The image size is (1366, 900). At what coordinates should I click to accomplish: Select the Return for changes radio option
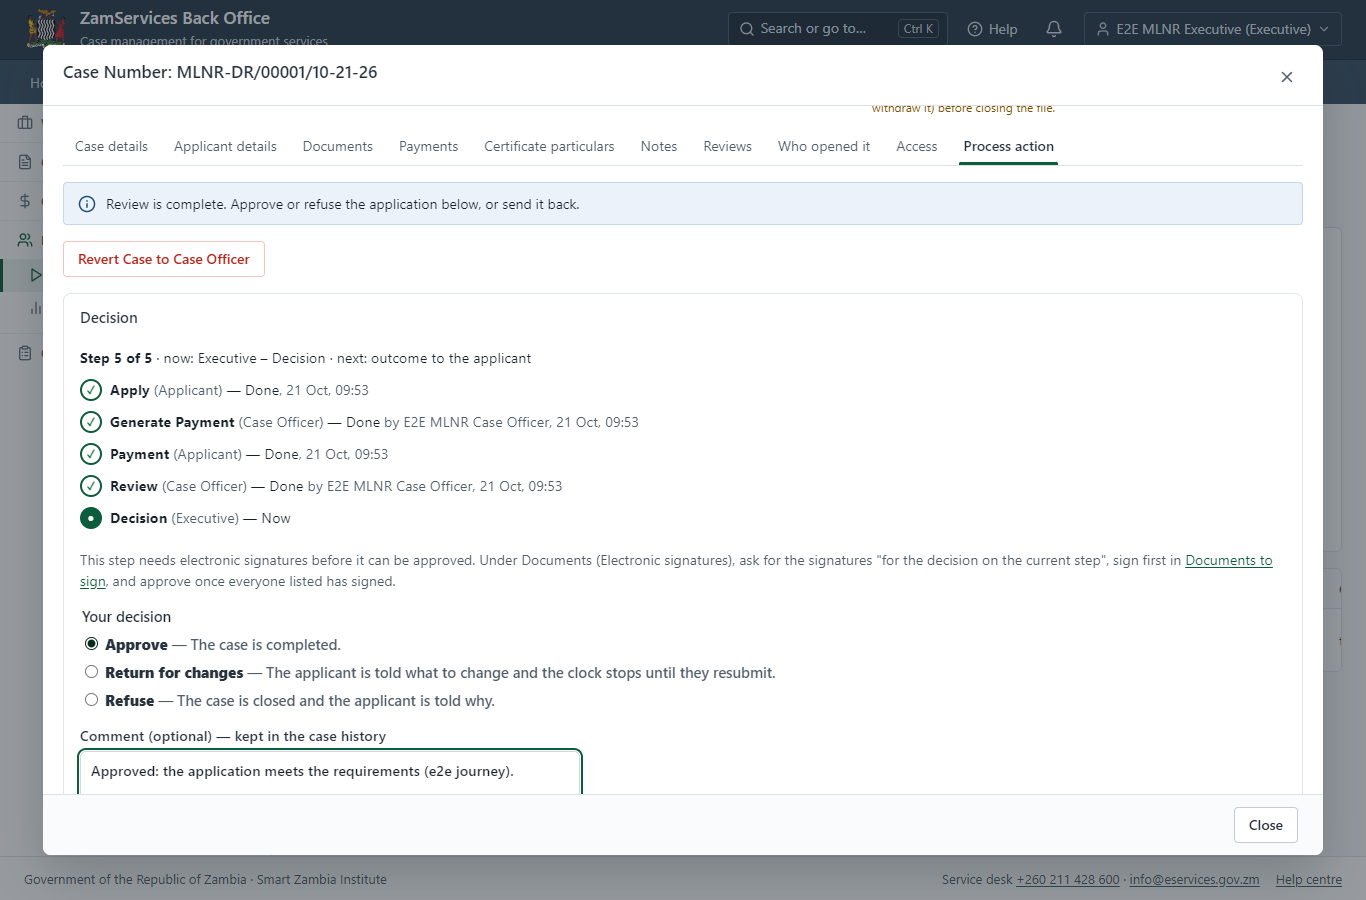pos(91,672)
